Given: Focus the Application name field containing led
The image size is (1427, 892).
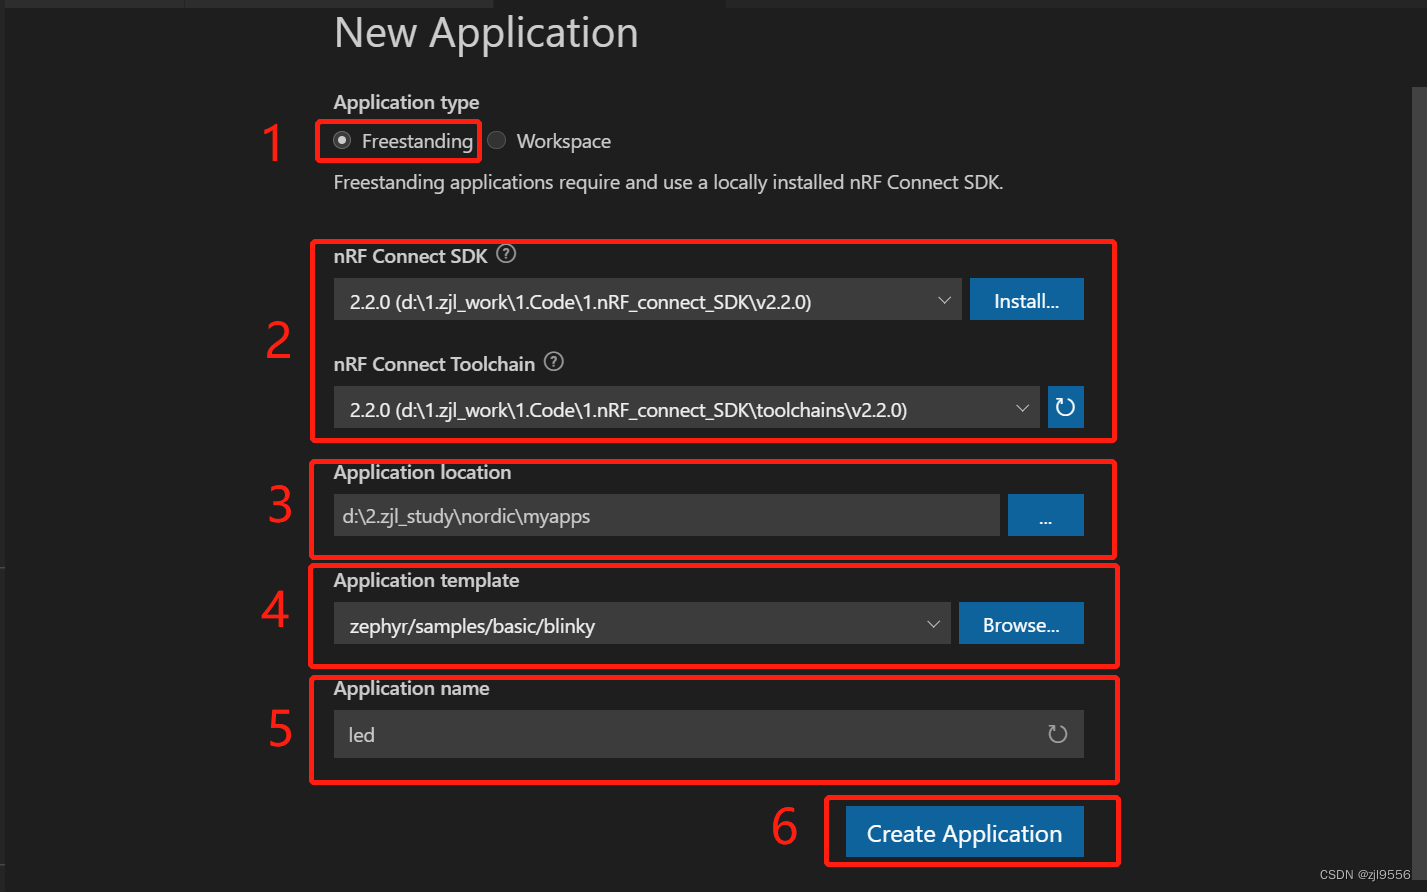Looking at the screenshot, I should pyautogui.click(x=709, y=734).
